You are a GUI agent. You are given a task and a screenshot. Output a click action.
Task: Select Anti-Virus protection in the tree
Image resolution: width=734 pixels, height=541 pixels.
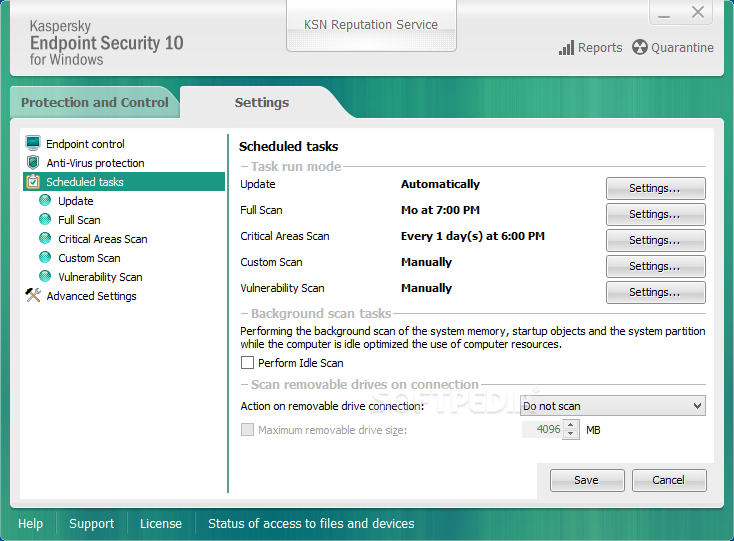click(95, 163)
